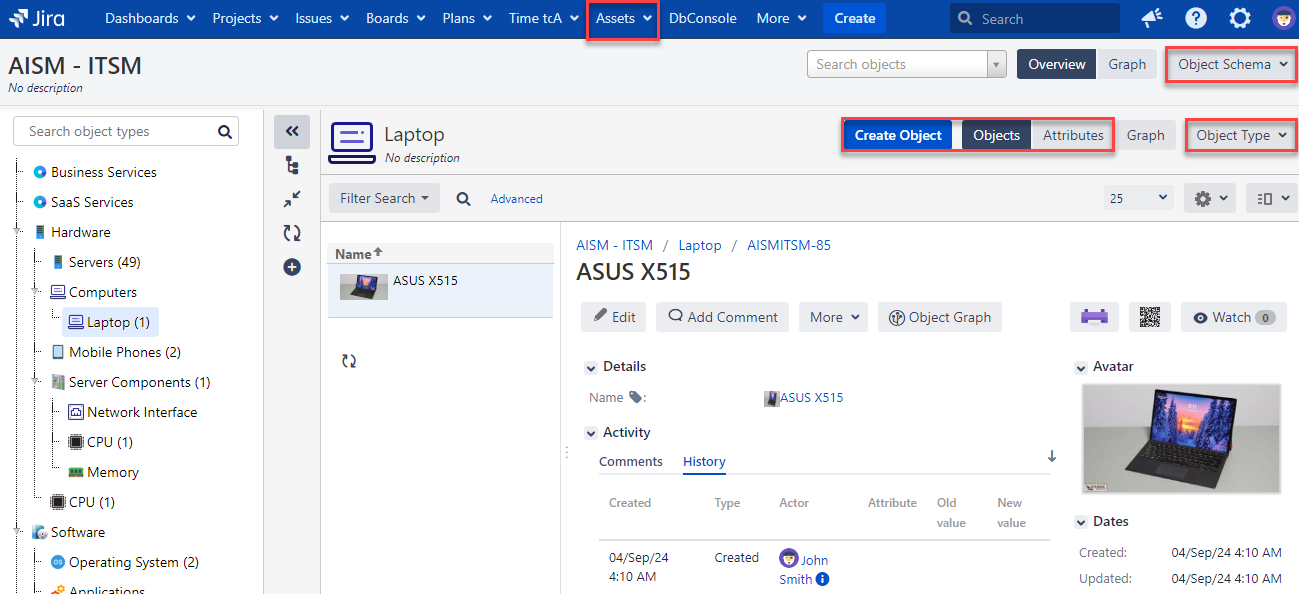1299x594 pixels.
Task: Switch to the Comments tab
Action: tap(631, 461)
